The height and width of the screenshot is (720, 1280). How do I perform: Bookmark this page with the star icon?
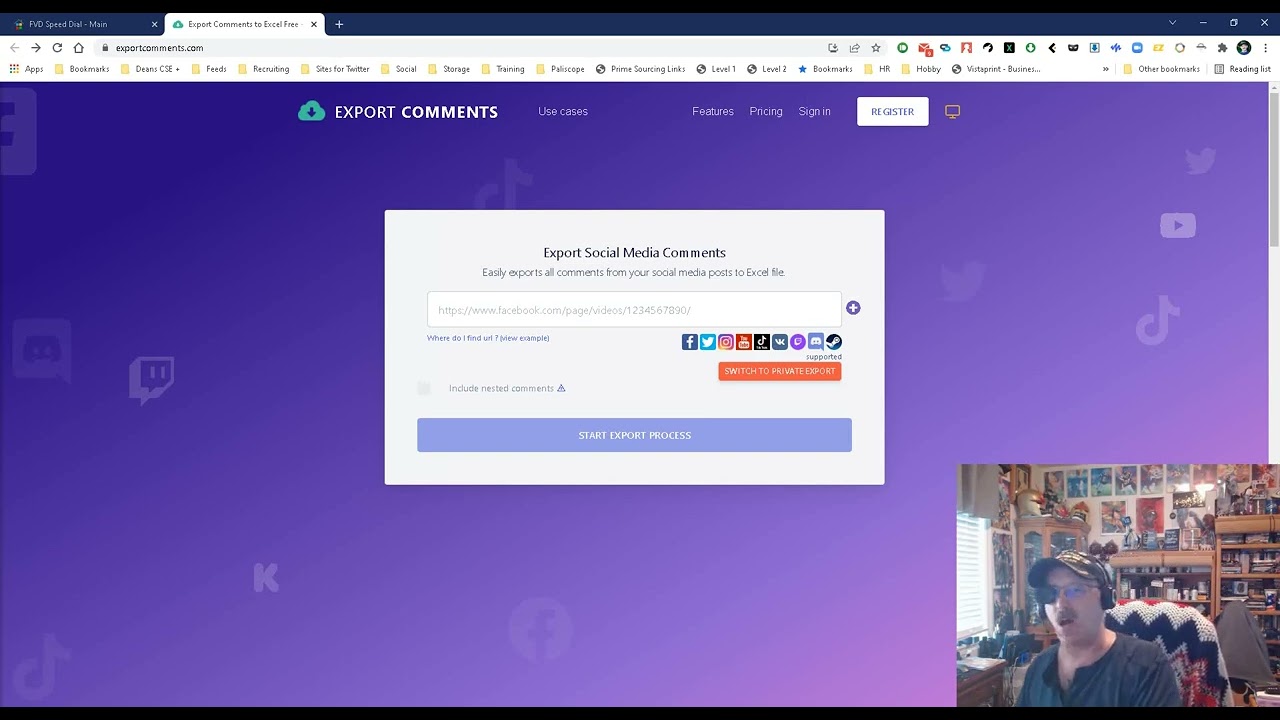click(876, 48)
